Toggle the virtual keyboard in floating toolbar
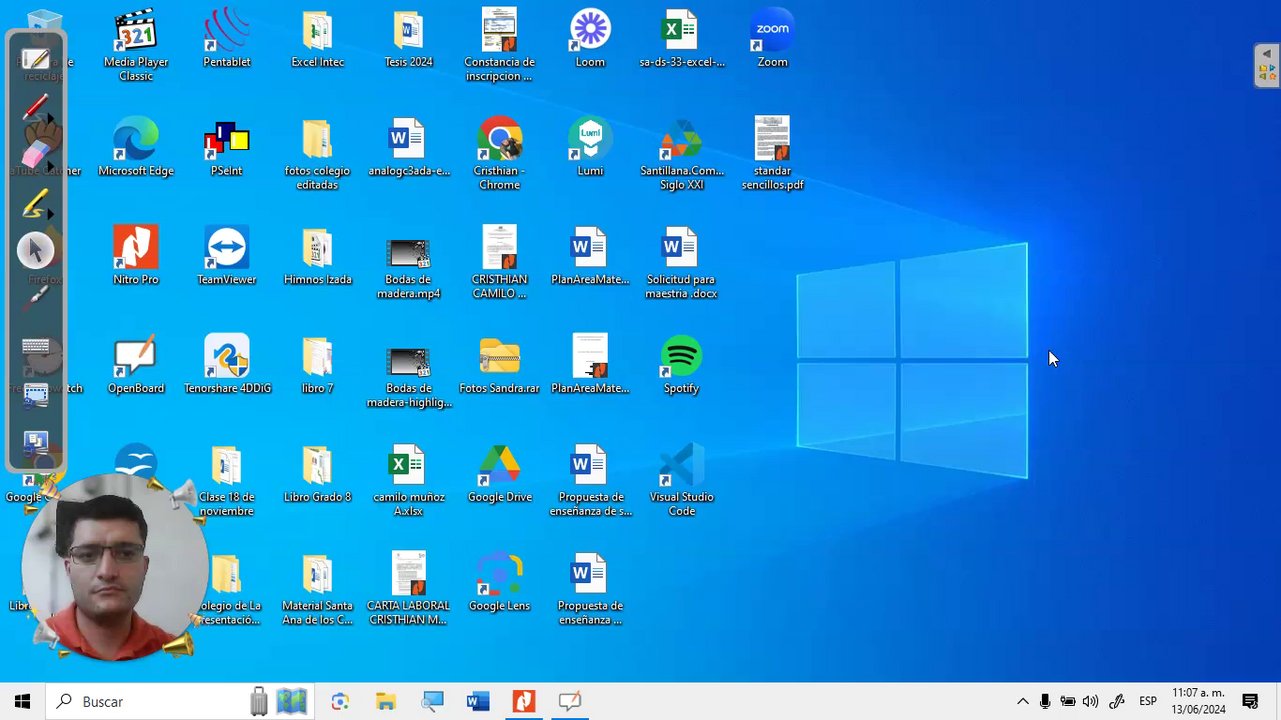Screen dimensions: 1281x720 point(35,346)
